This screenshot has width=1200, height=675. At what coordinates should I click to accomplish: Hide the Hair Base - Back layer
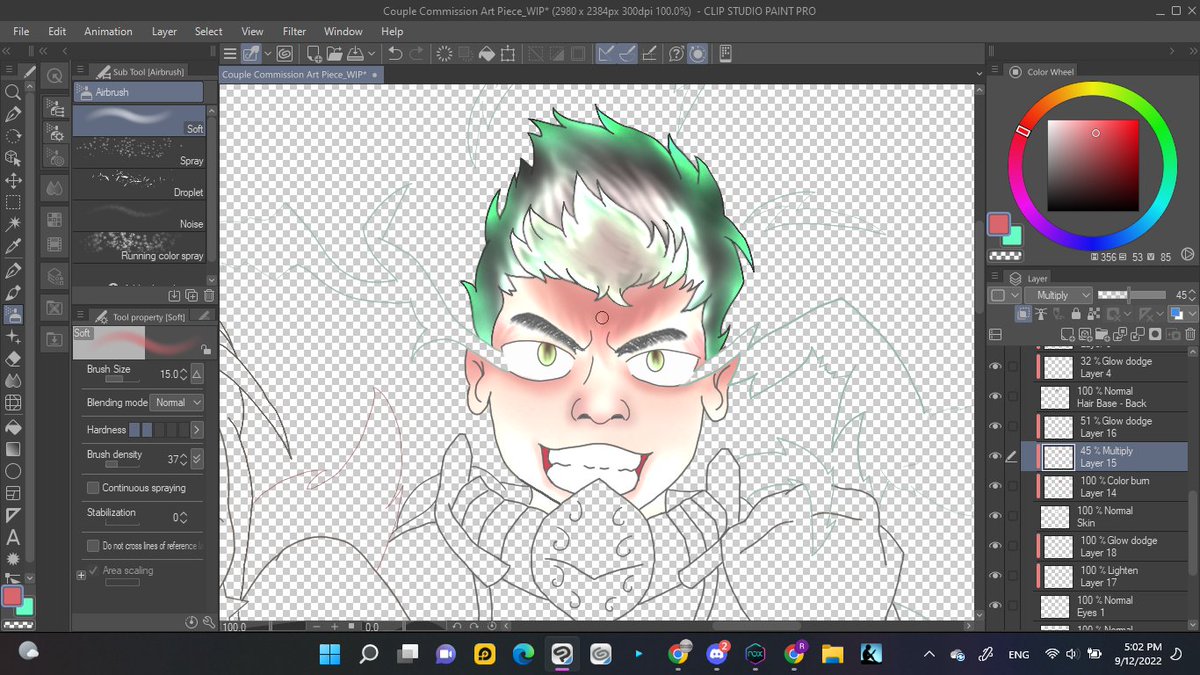pos(995,397)
